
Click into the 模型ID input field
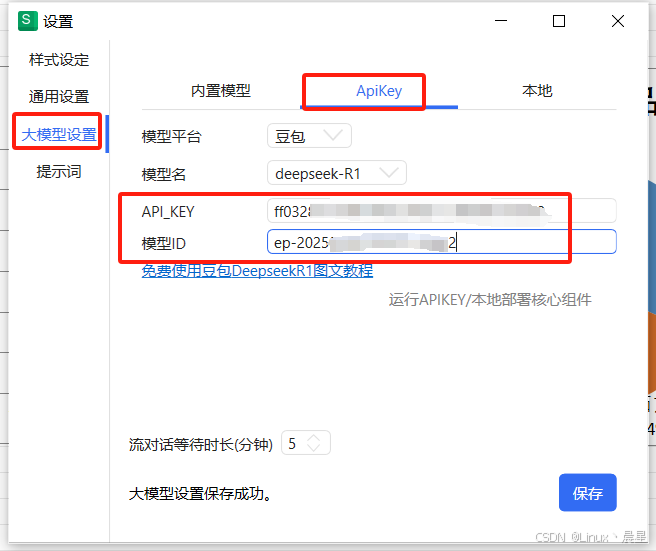pos(442,241)
